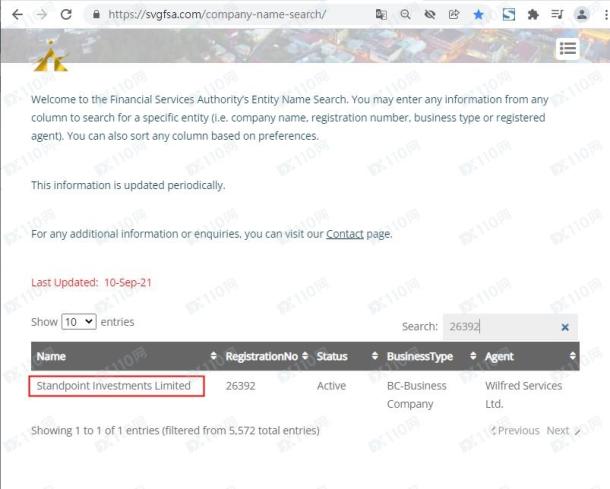The height and width of the screenshot is (489, 610).
Task: Open the extensions puzzle icon
Action: point(533,15)
